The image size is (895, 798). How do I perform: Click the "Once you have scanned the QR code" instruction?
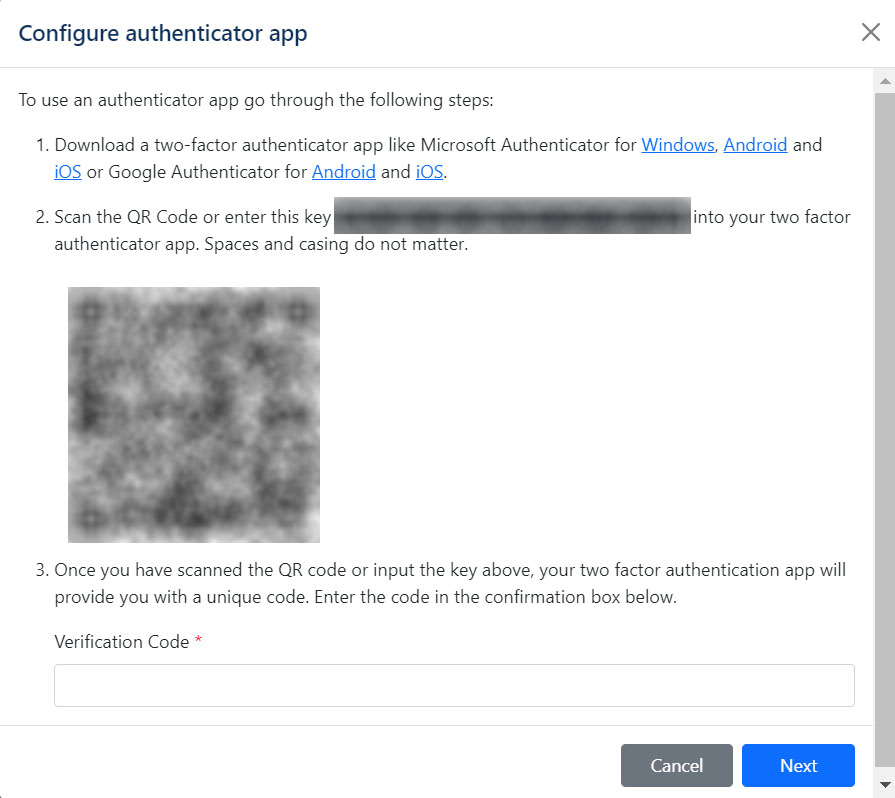click(x=450, y=583)
